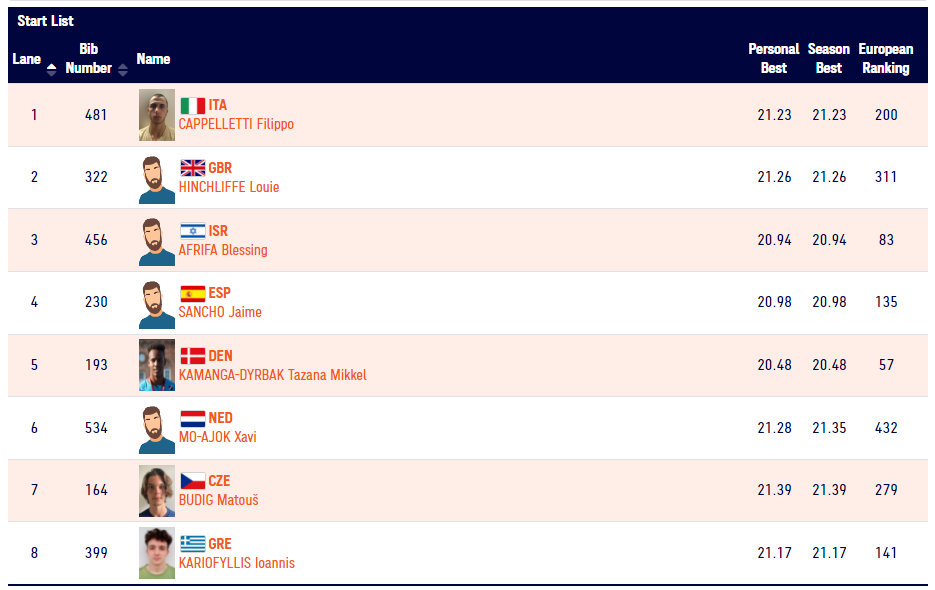This screenshot has height=590, width=935.
Task: Sort the table by Bib Number column
Action: pyautogui.click(x=123, y=69)
